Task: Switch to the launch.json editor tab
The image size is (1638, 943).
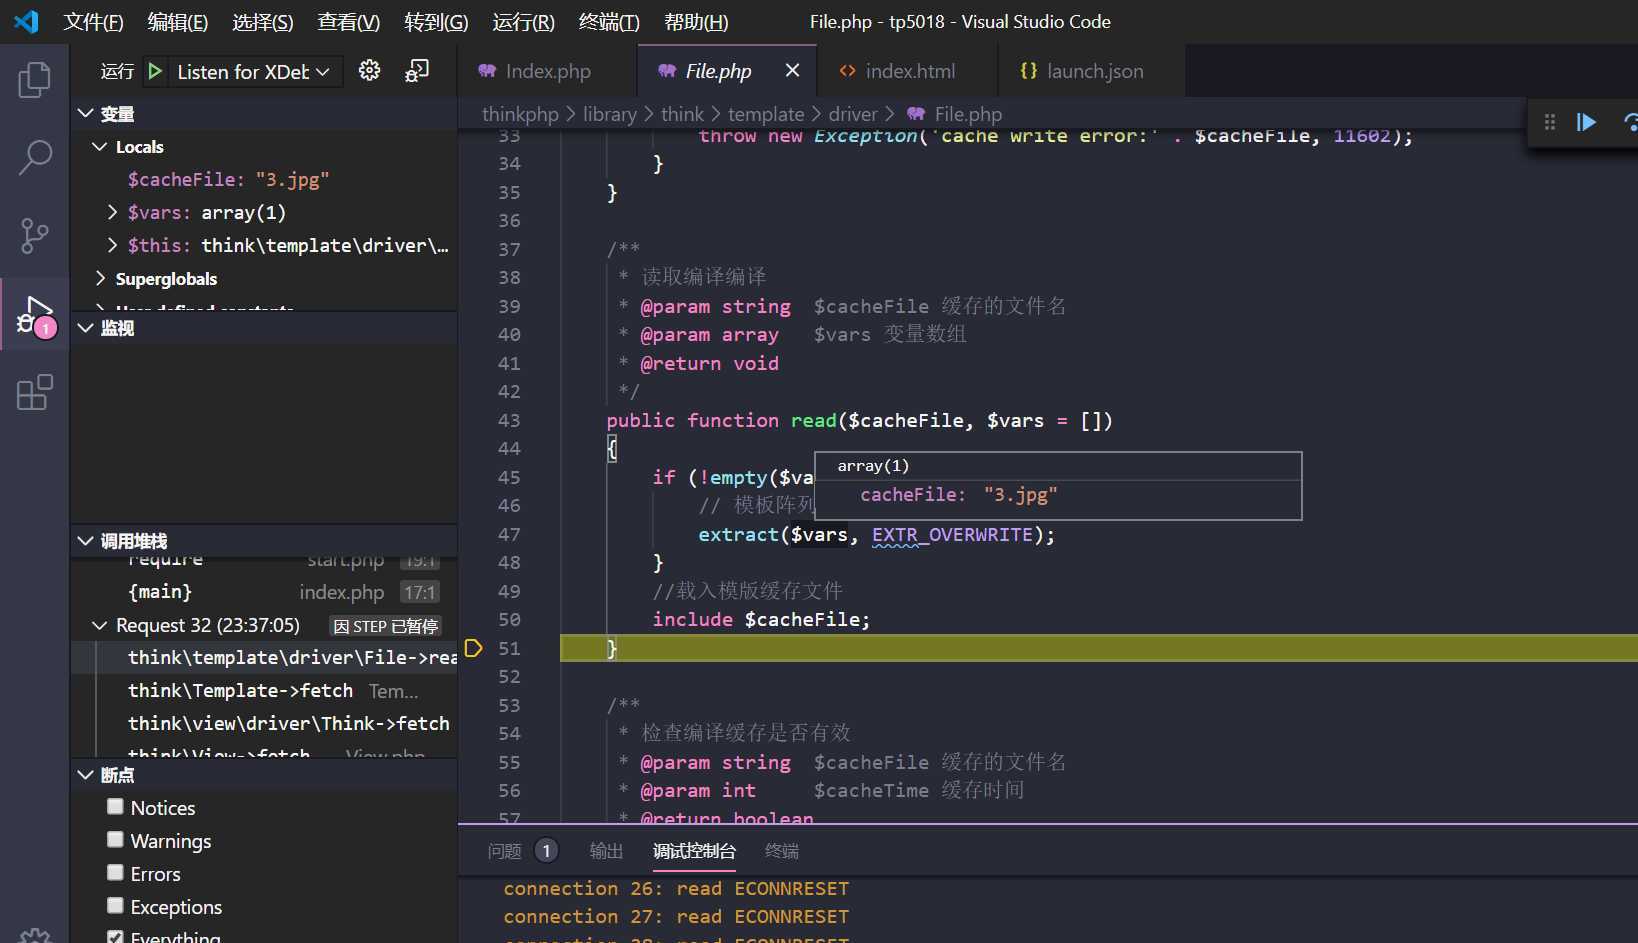Action: 1093,71
